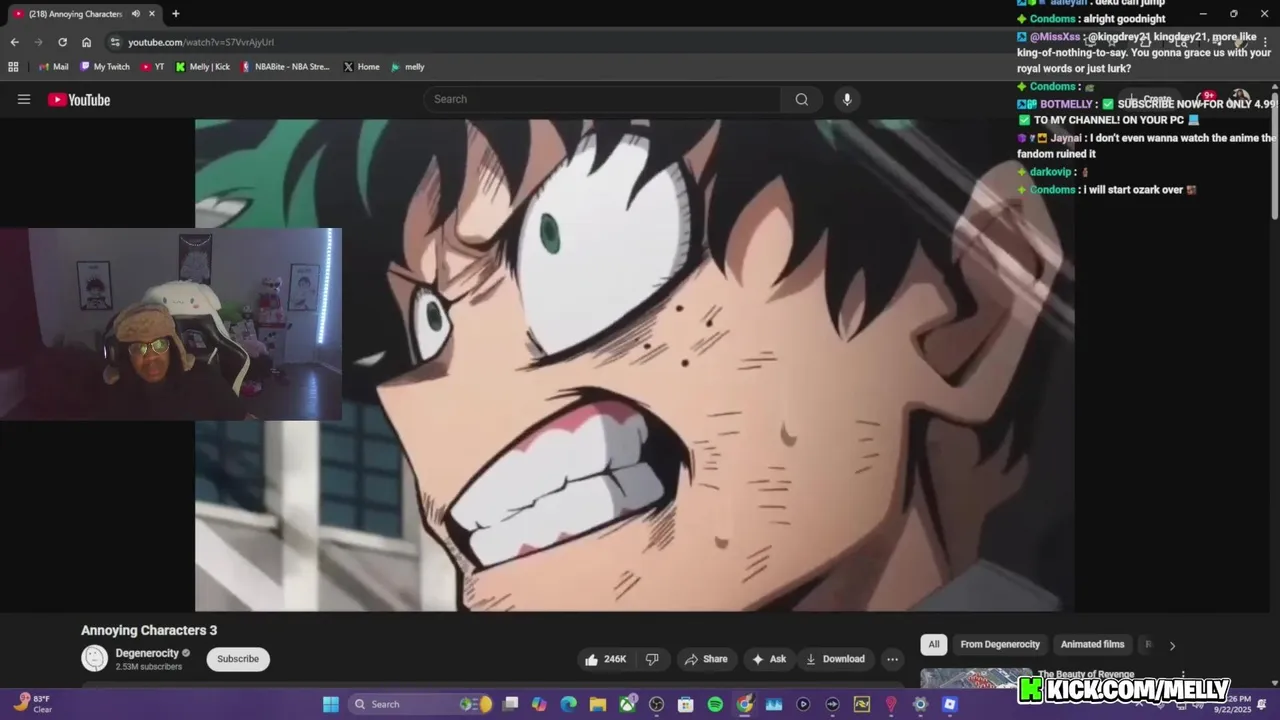Select the All filter chip
The width and height of the screenshot is (1280, 720).
tap(934, 644)
